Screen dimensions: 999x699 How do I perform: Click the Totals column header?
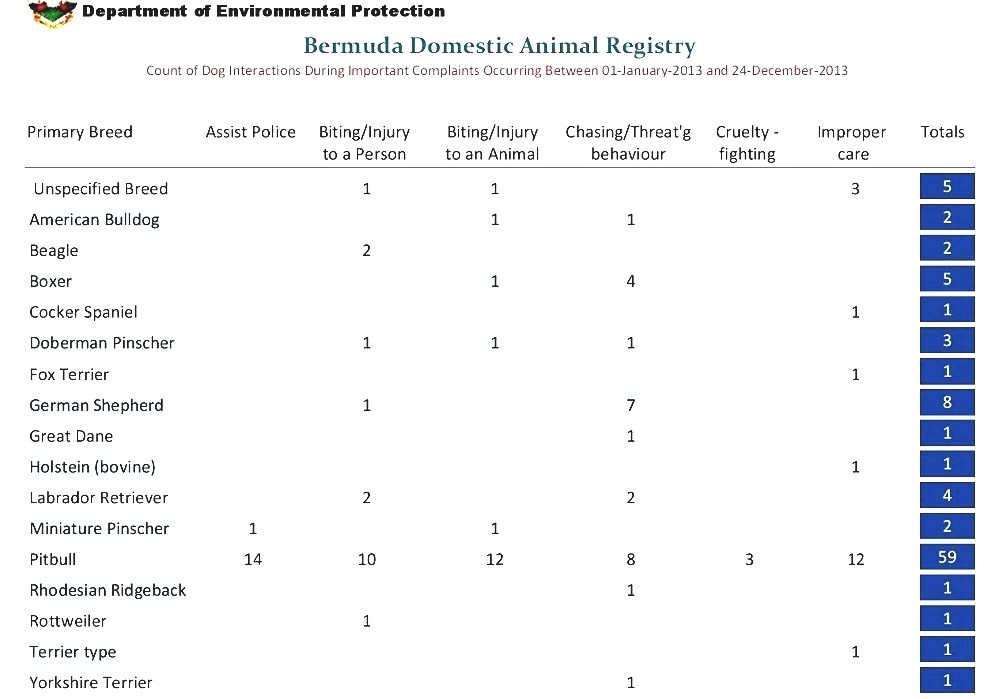(942, 132)
